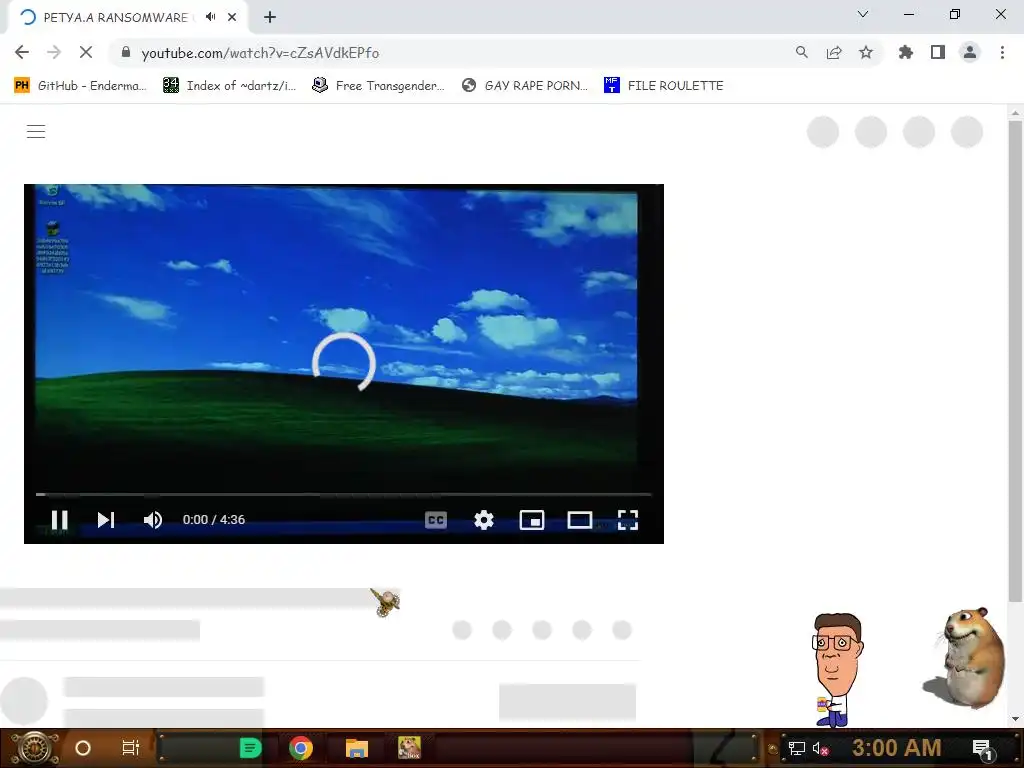Open the video settings gear
Image resolution: width=1024 pixels, height=768 pixels.
point(484,520)
